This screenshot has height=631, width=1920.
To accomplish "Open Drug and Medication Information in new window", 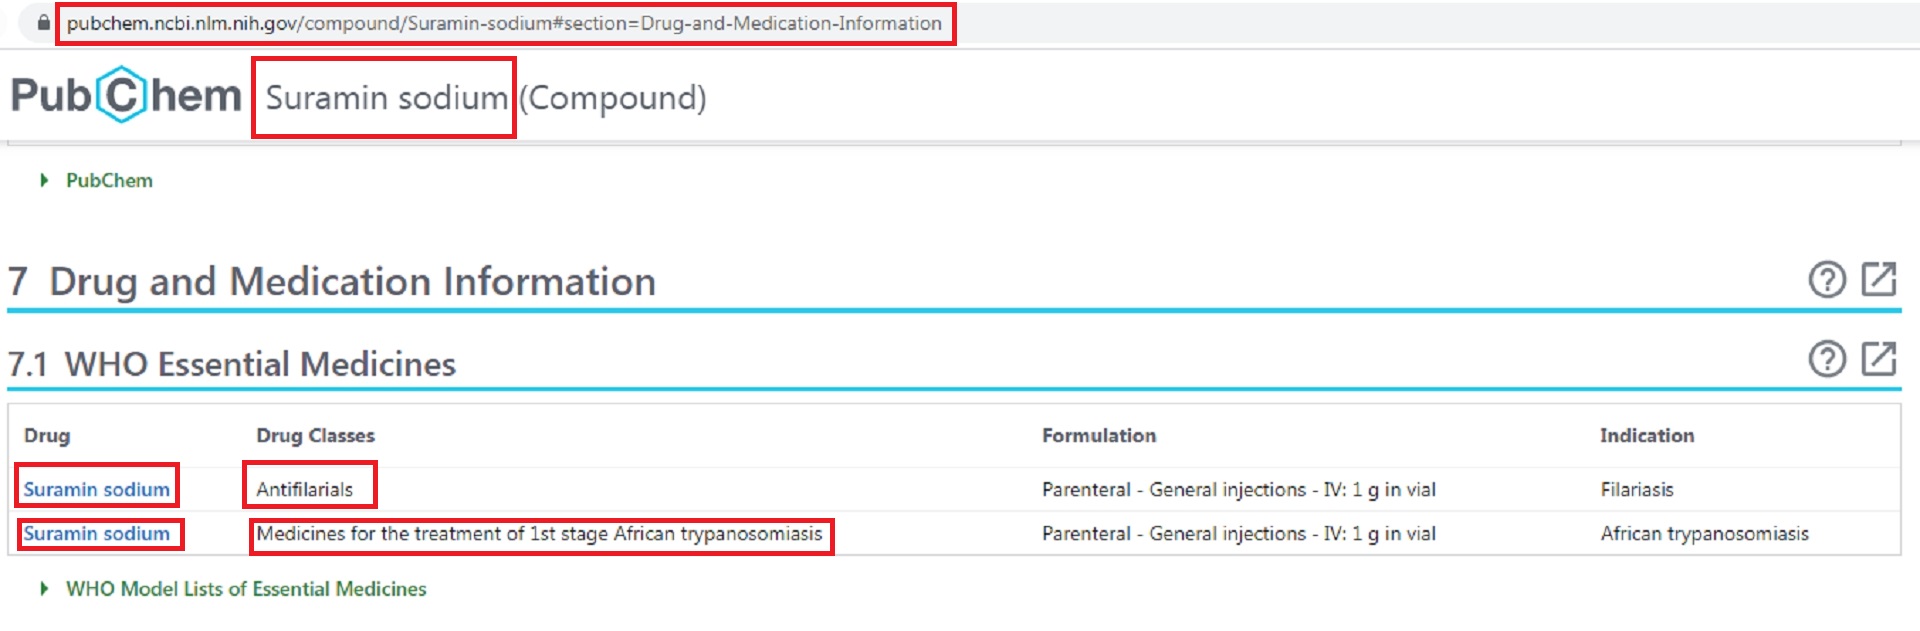I will tap(1879, 279).
